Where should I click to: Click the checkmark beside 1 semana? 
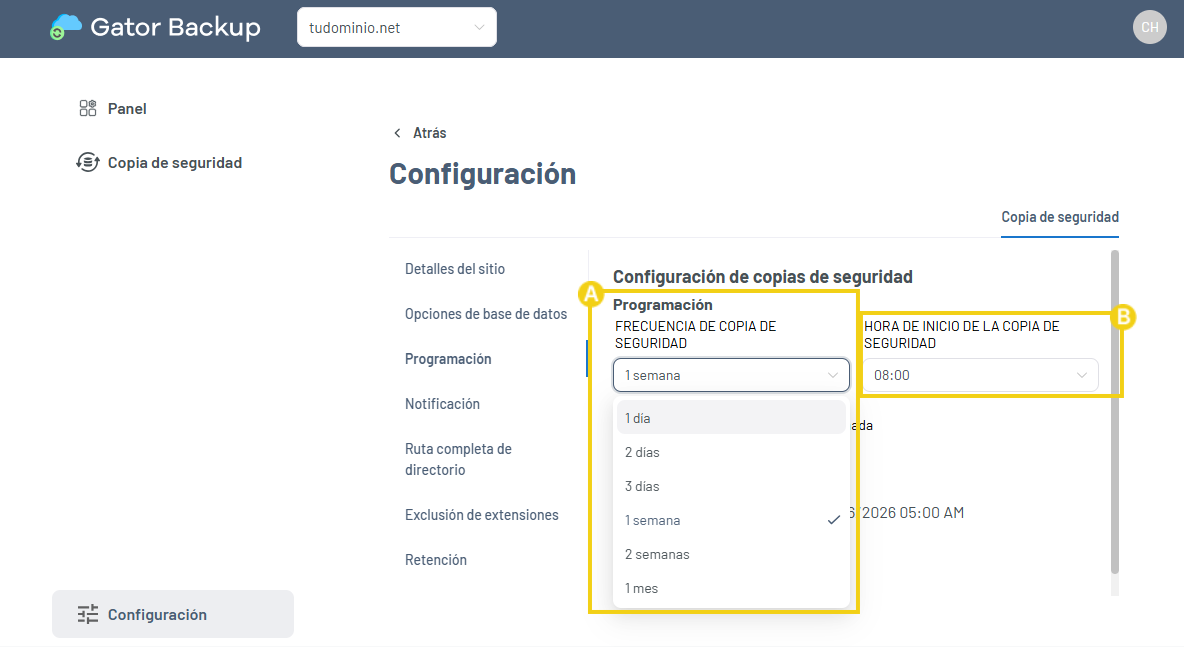pyautogui.click(x=834, y=520)
